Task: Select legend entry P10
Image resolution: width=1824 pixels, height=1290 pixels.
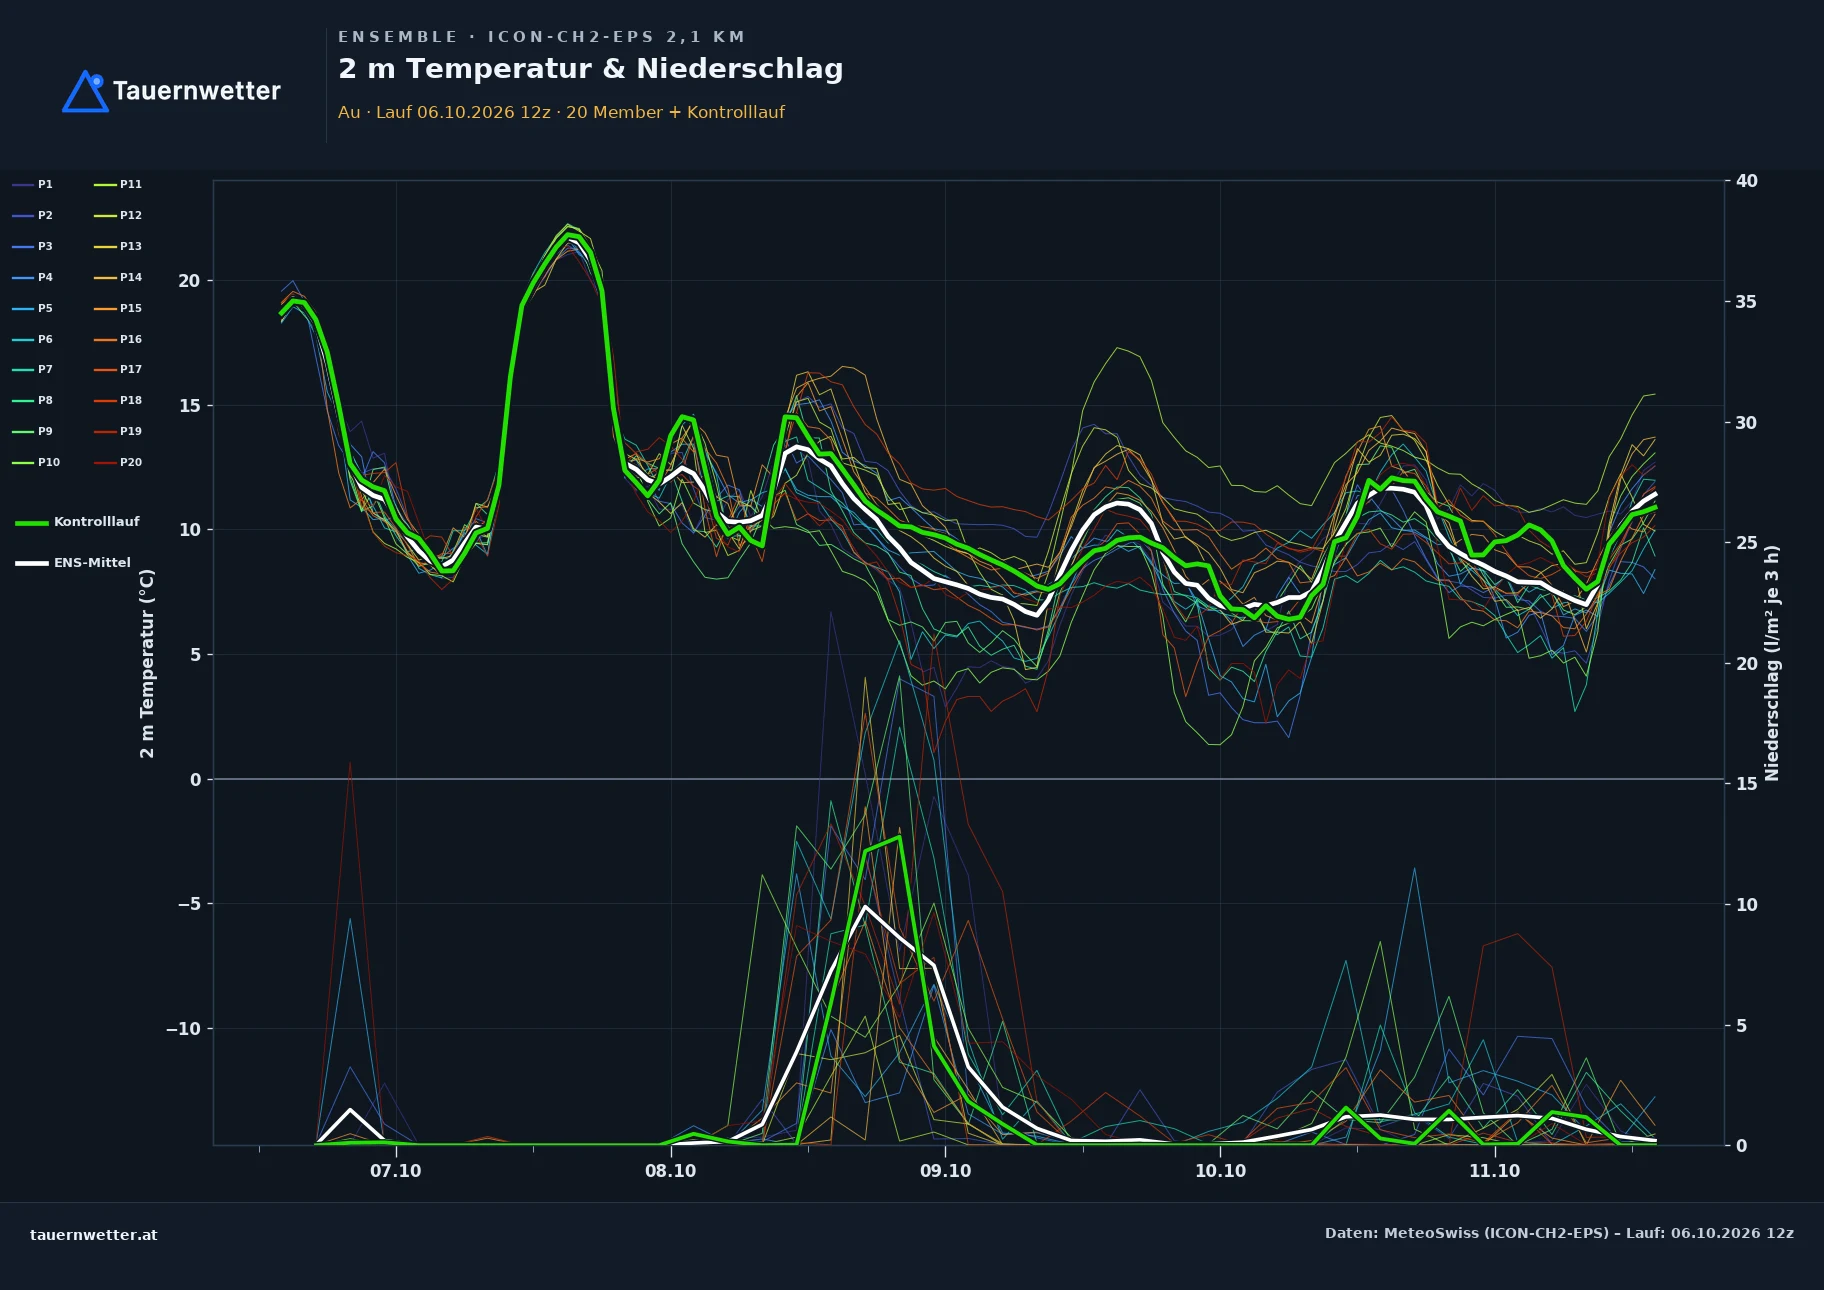Action: pos(36,463)
